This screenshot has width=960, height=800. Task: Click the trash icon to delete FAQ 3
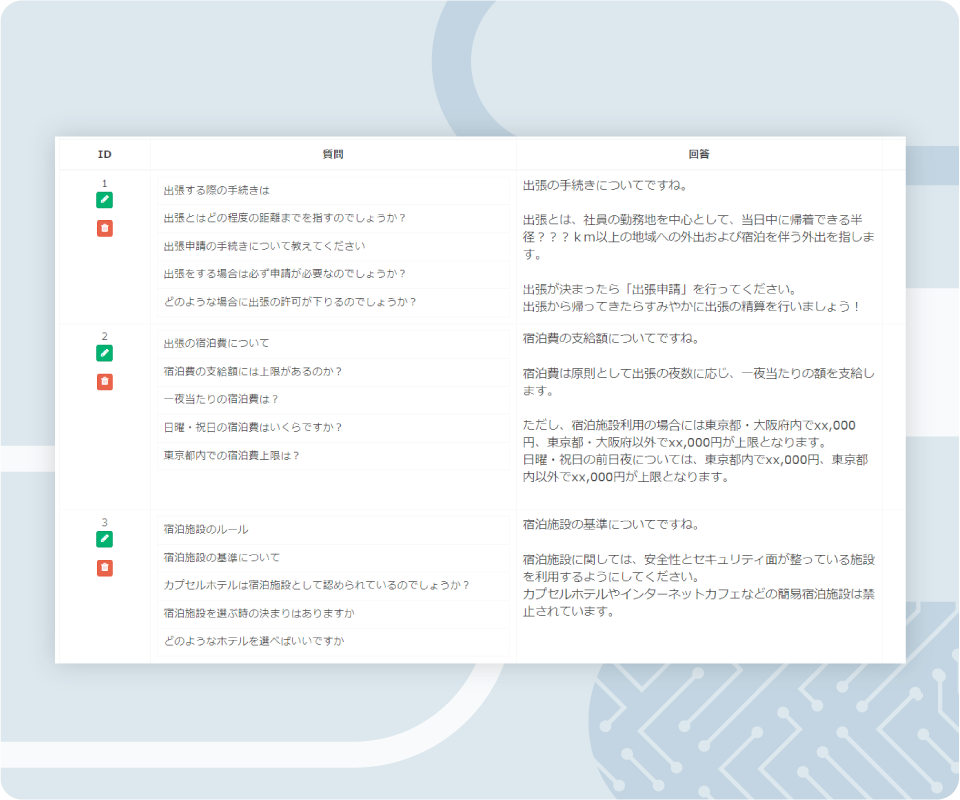(104, 568)
